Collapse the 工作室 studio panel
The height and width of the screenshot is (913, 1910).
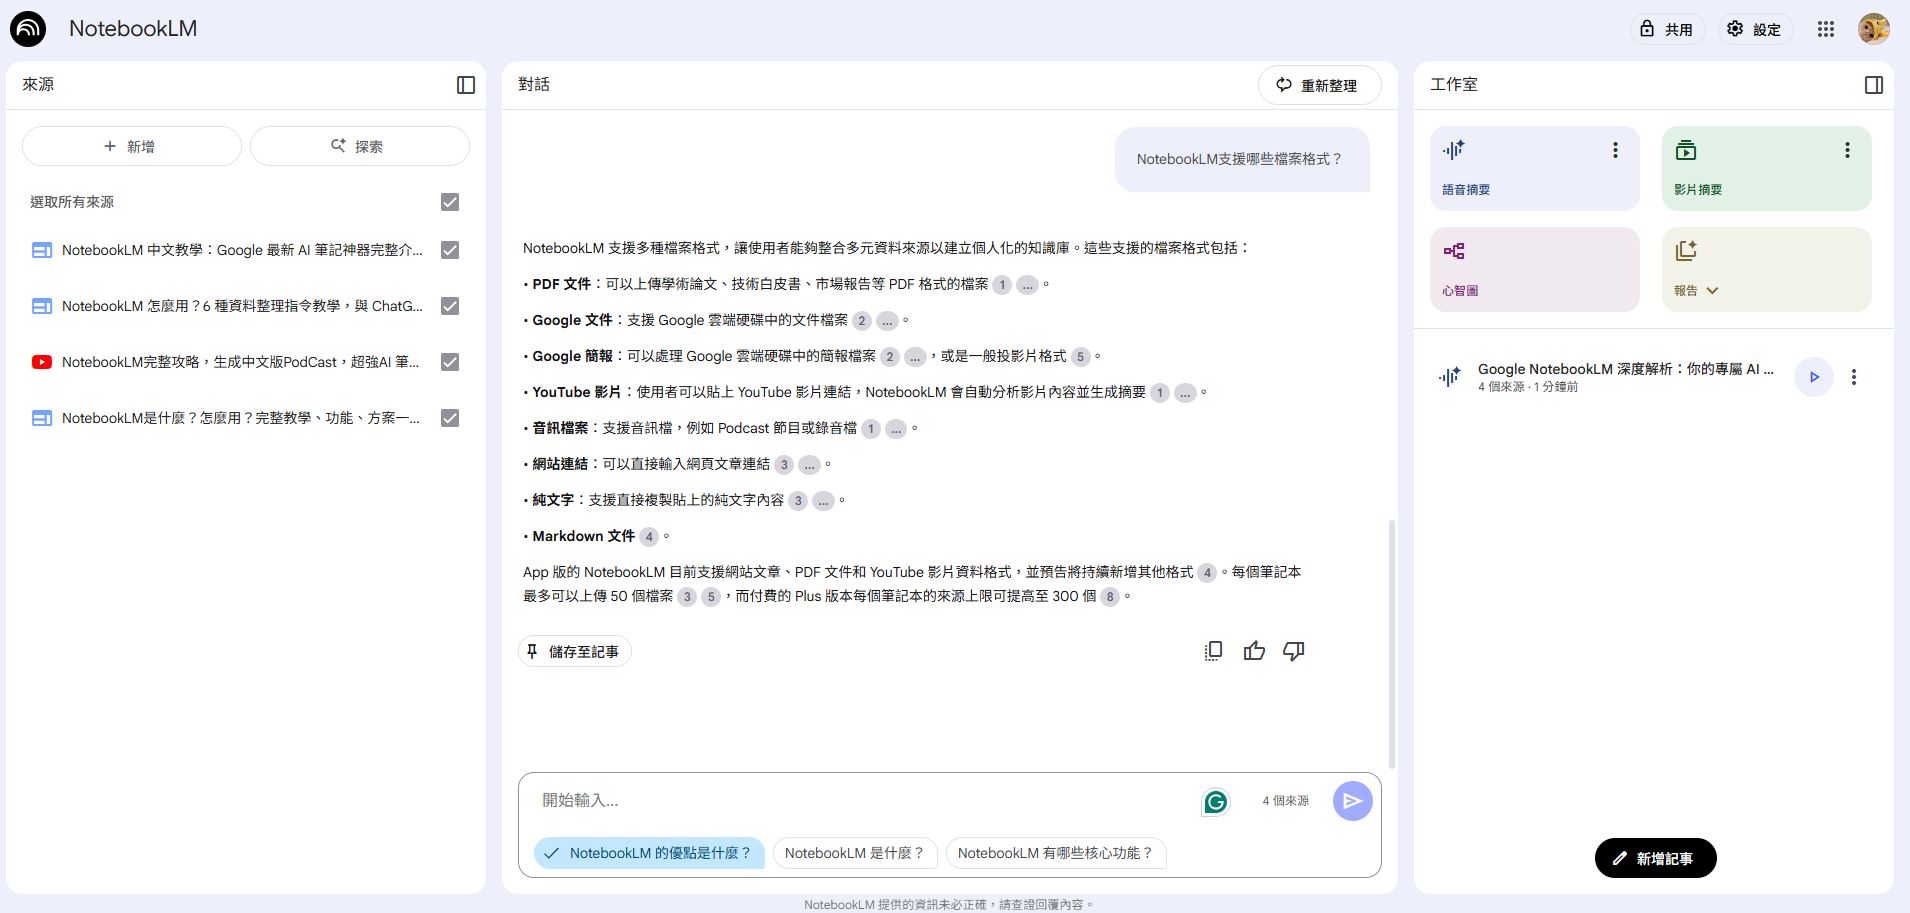click(x=1874, y=85)
